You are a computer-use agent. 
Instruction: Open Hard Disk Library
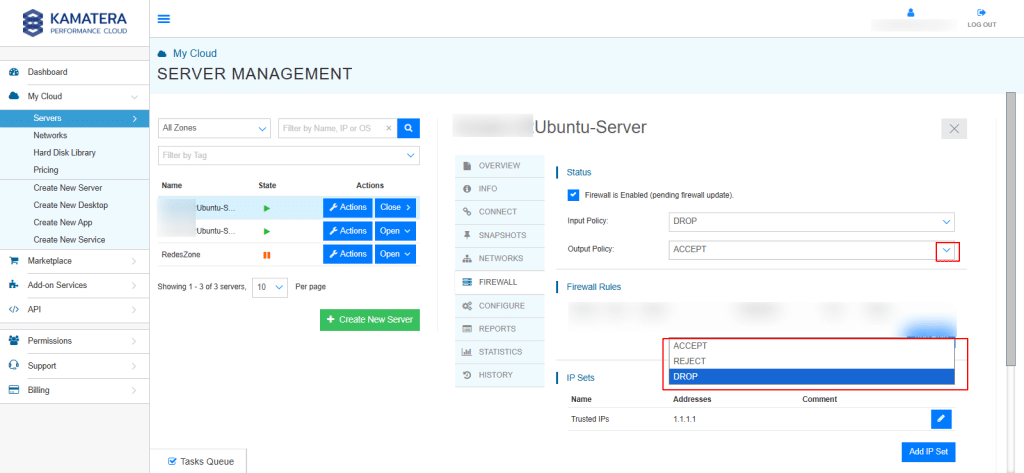coord(65,152)
